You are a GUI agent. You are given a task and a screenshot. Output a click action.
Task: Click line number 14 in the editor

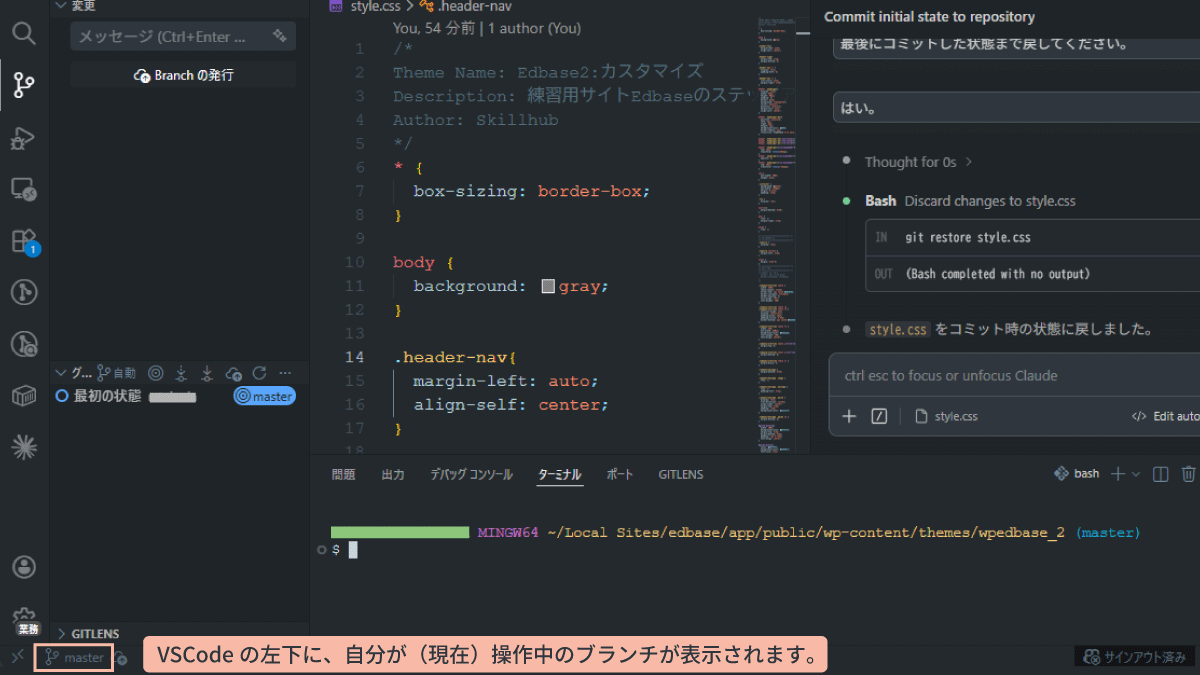[x=354, y=357]
